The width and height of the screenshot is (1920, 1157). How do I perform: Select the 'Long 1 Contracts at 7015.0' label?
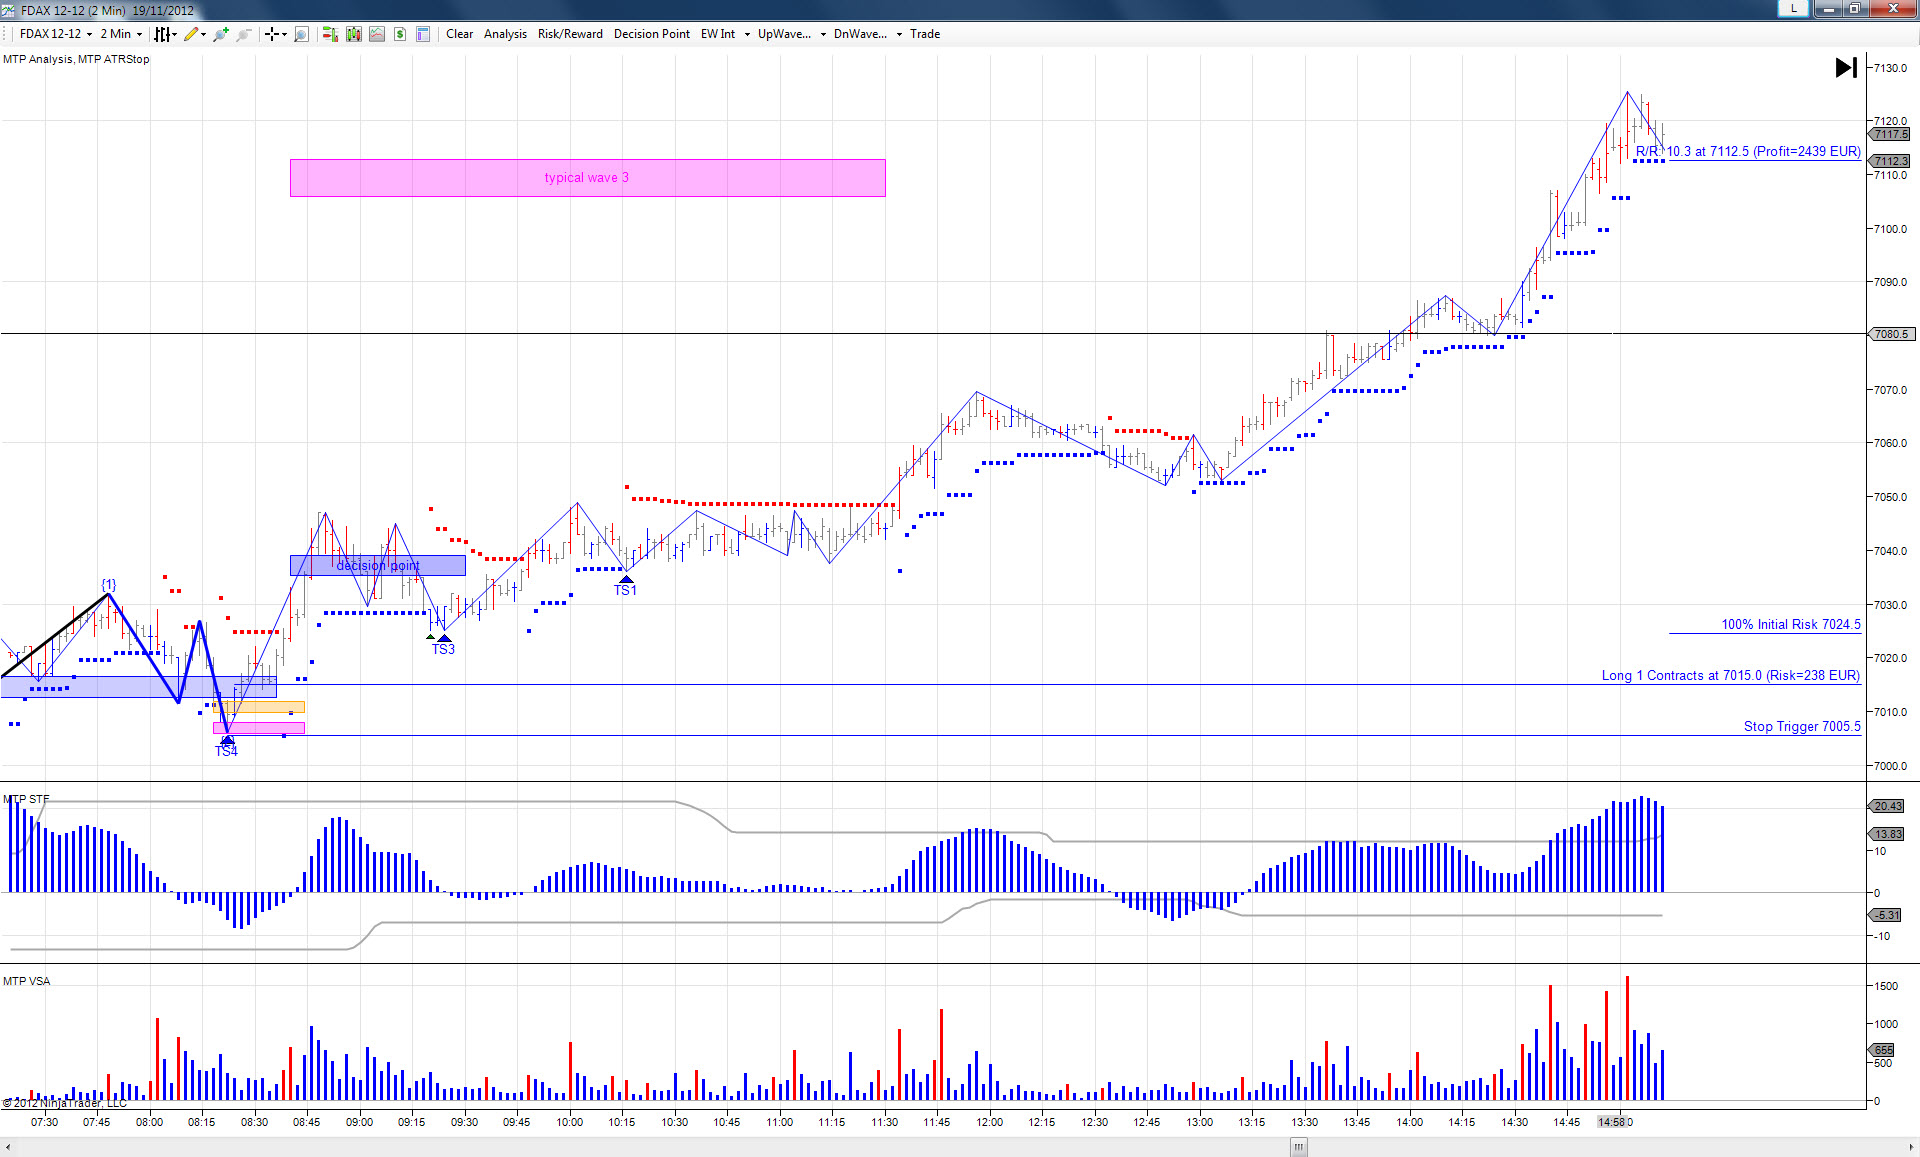[1731, 676]
